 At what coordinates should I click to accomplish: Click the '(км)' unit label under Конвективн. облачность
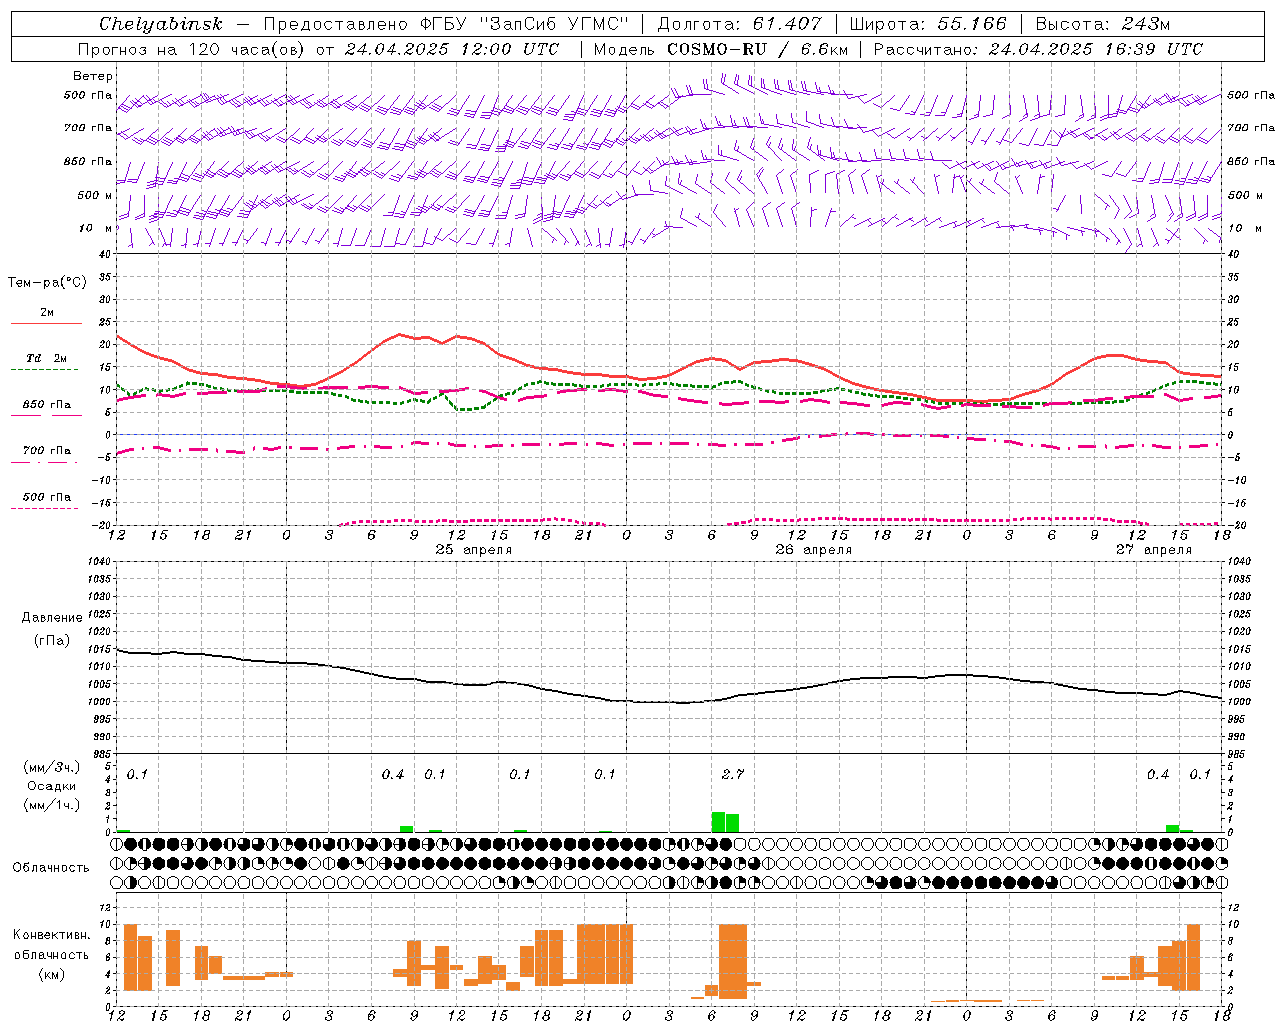(51, 974)
